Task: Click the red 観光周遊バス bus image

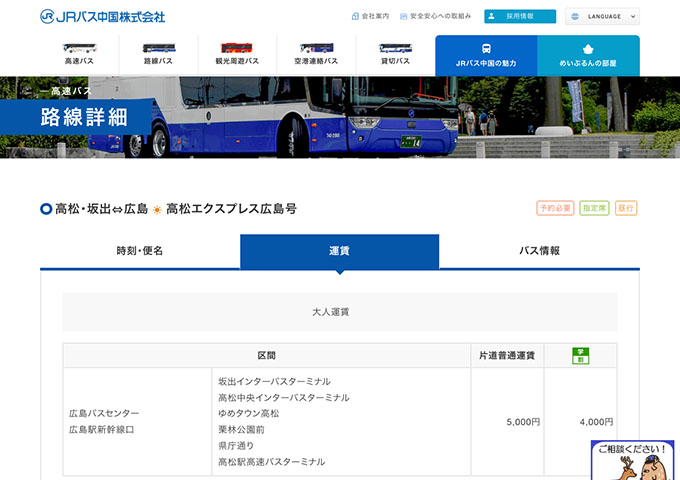Action: pyautogui.click(x=237, y=48)
